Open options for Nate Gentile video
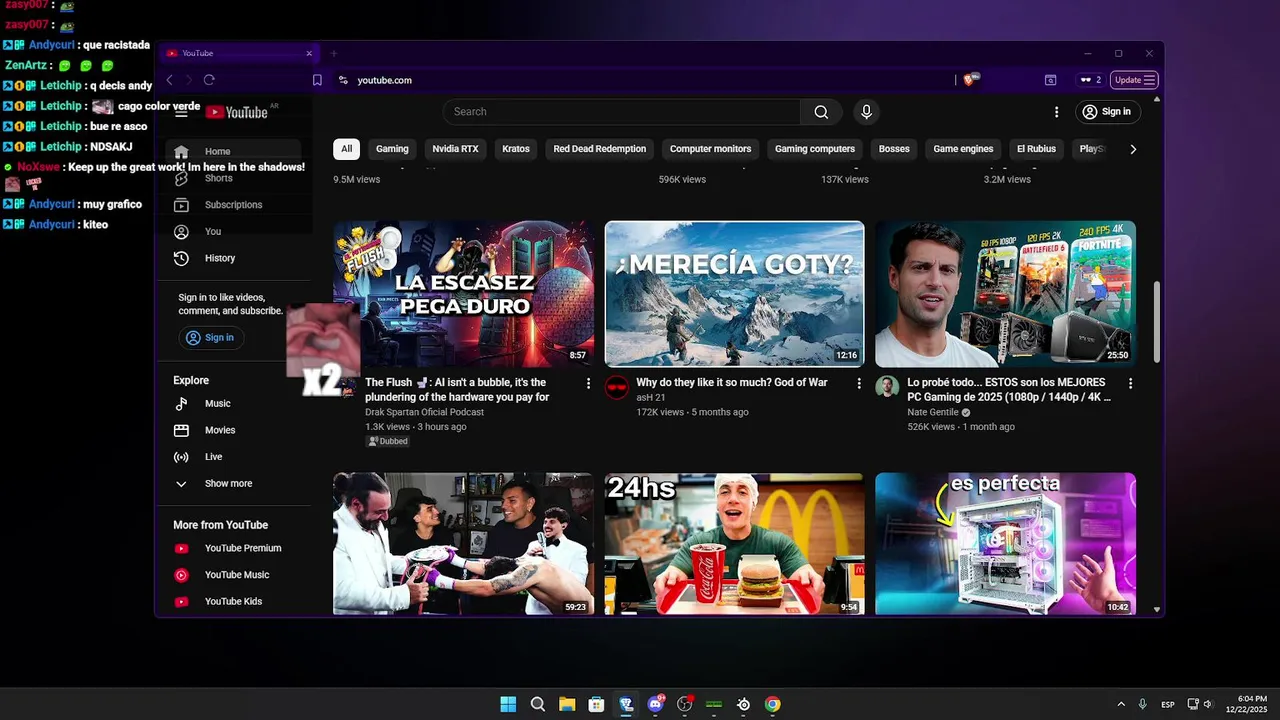The width and height of the screenshot is (1280, 720). [x=1130, y=383]
